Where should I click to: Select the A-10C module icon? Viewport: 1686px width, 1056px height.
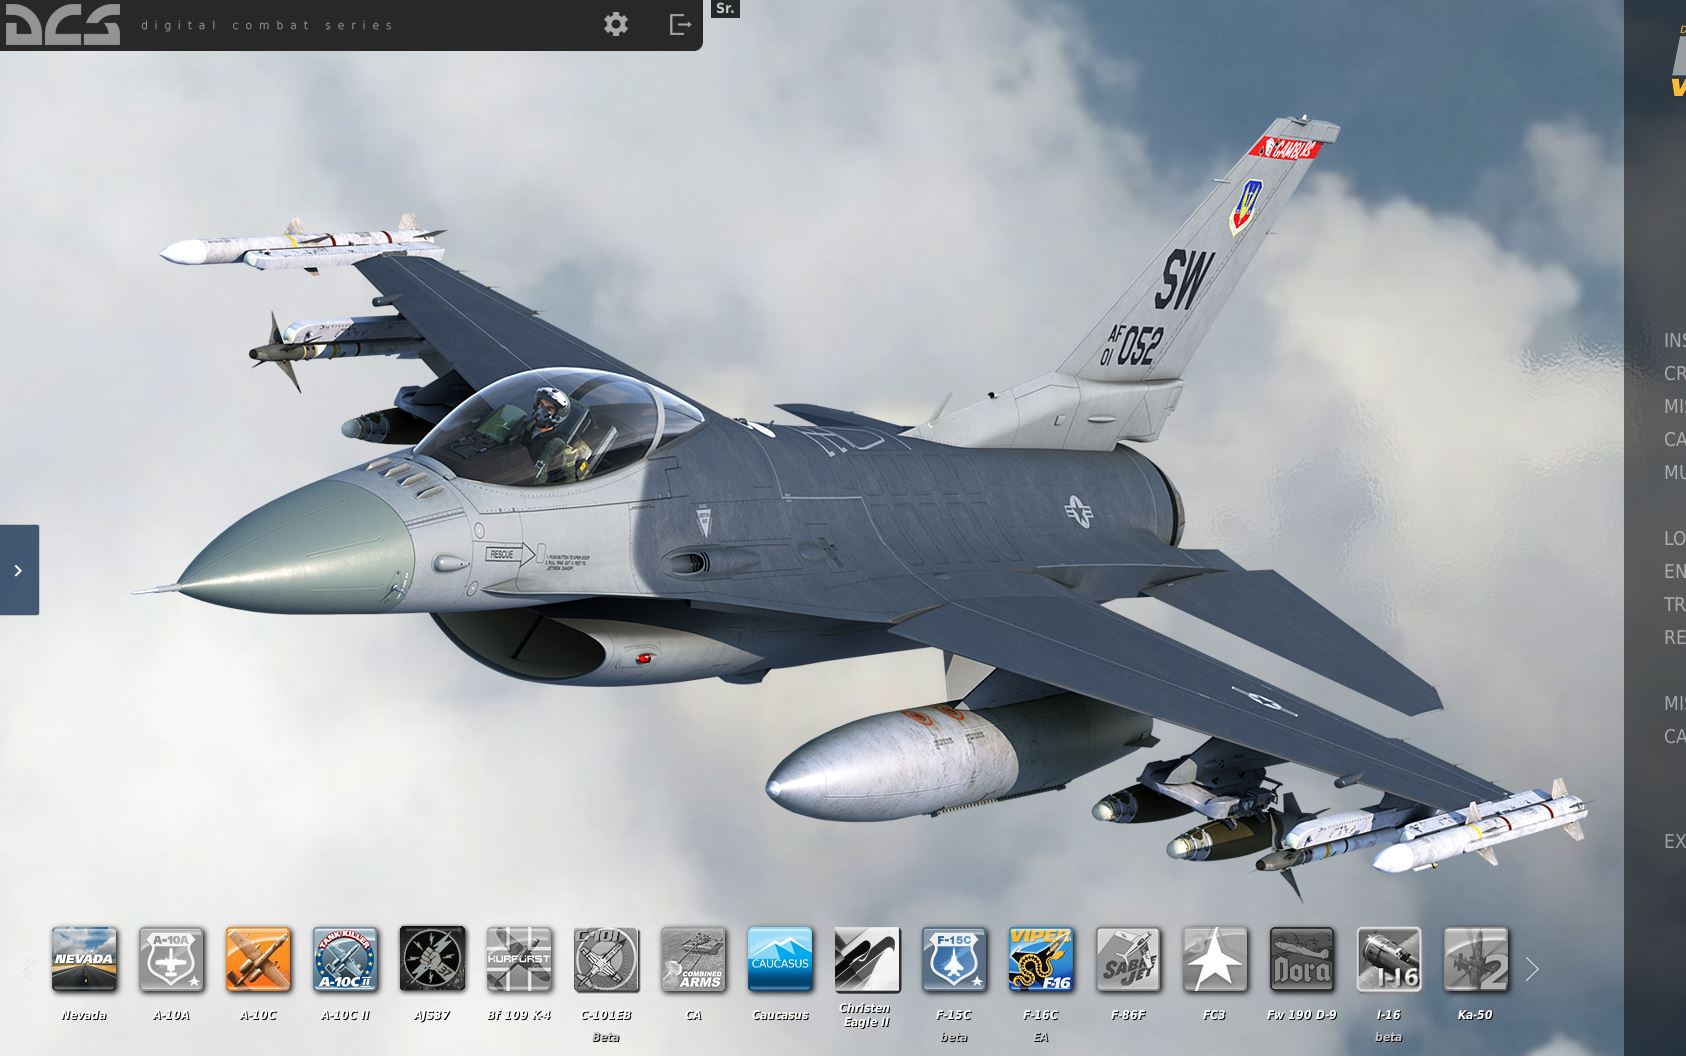258,959
